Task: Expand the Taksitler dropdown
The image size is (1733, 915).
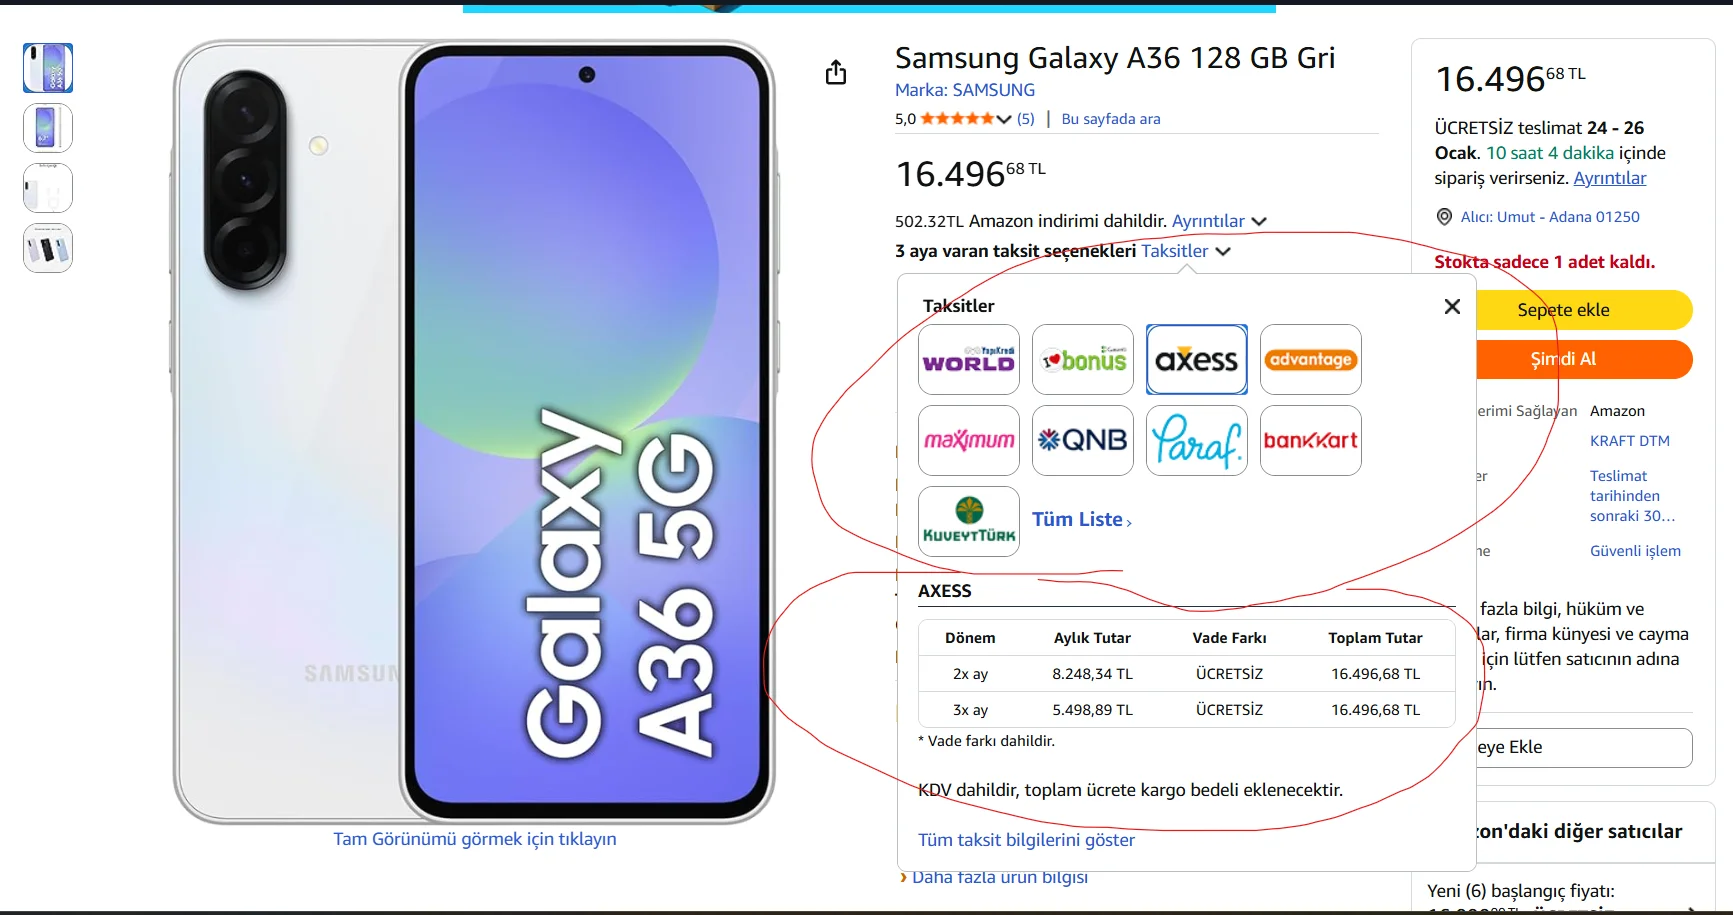Action: (x=1186, y=251)
